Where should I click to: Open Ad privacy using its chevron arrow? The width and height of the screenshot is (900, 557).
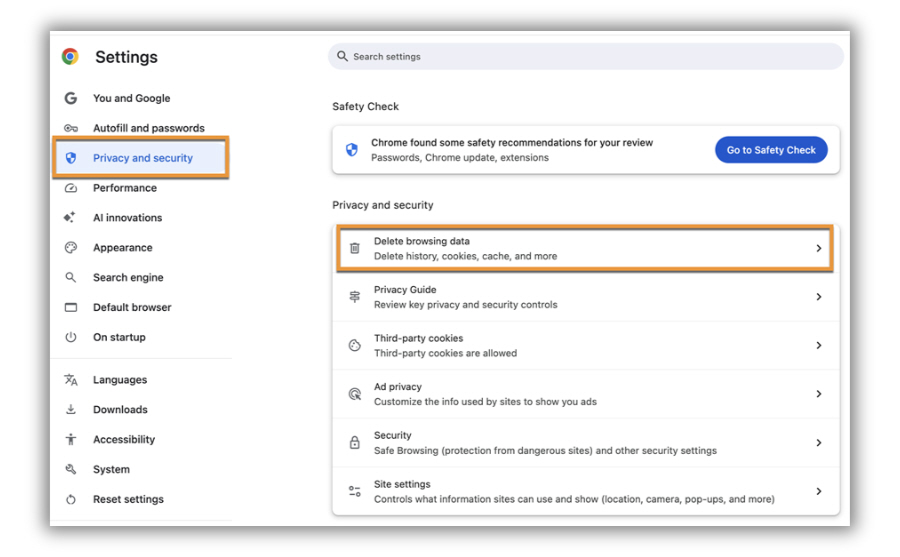point(818,394)
